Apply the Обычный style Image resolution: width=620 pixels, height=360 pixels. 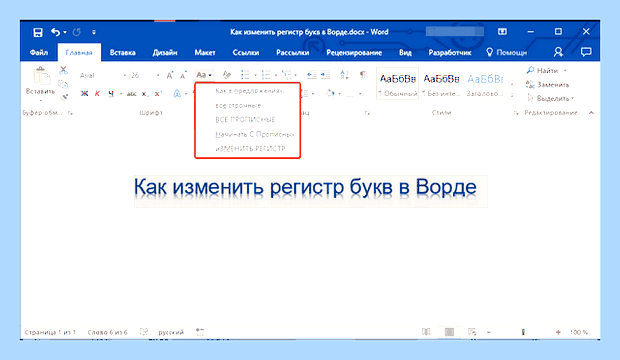(x=397, y=83)
